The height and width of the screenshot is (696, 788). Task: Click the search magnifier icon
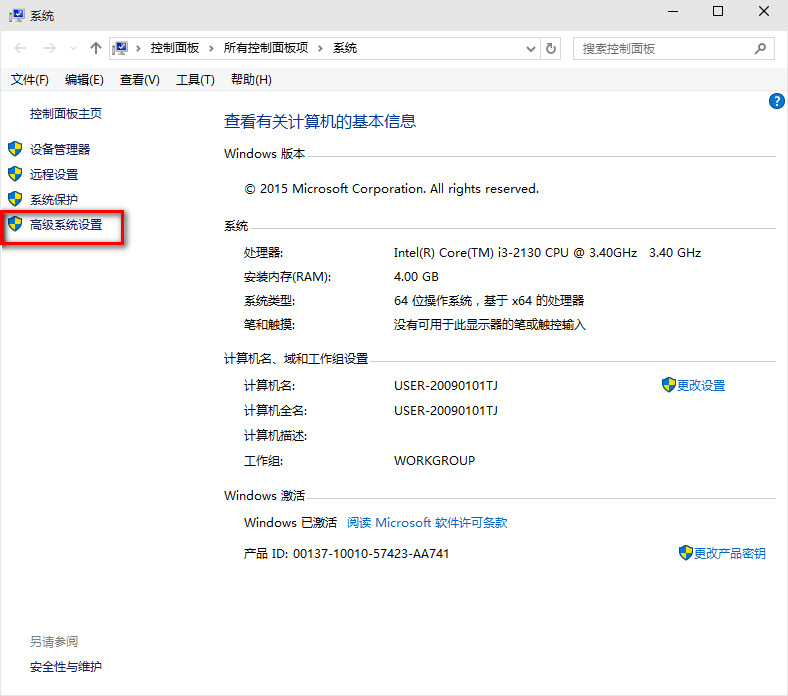[760, 48]
